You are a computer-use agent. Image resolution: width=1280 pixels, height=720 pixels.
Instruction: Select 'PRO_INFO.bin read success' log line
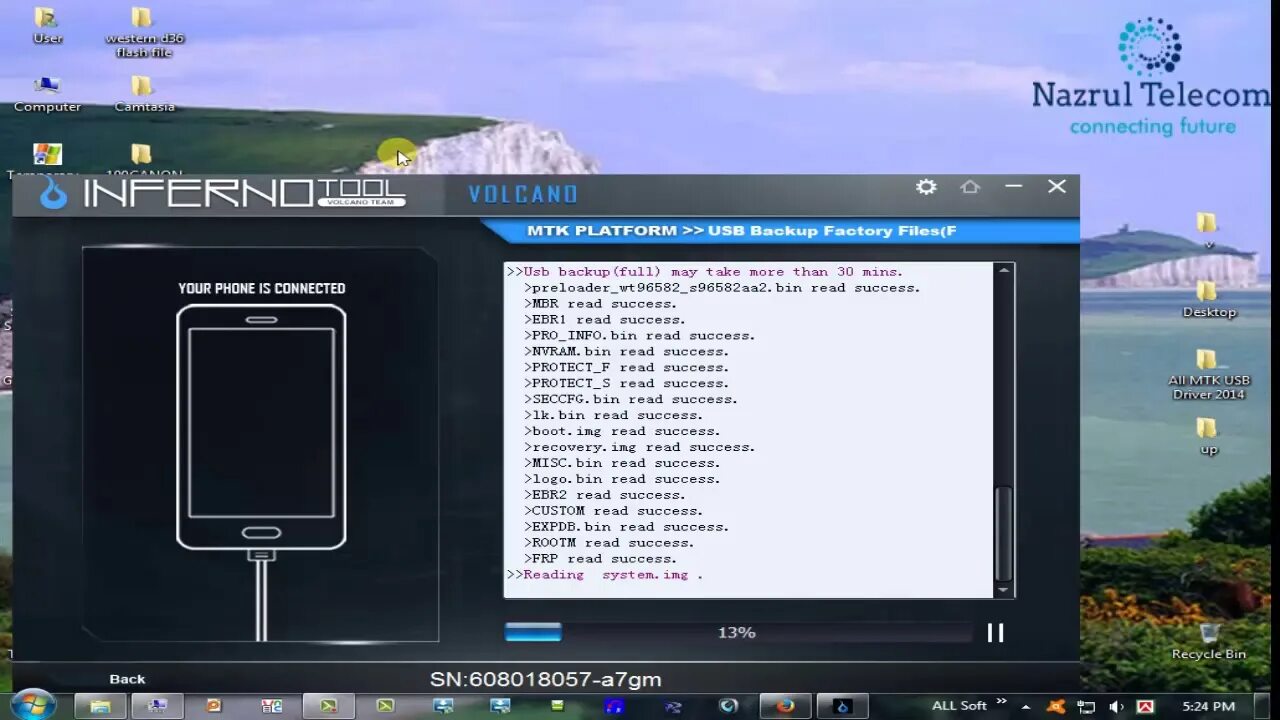click(639, 336)
